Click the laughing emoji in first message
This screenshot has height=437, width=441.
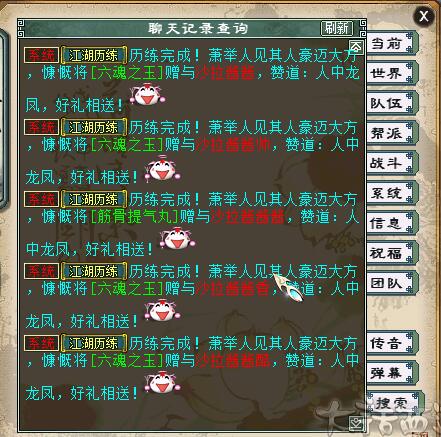tap(147, 95)
